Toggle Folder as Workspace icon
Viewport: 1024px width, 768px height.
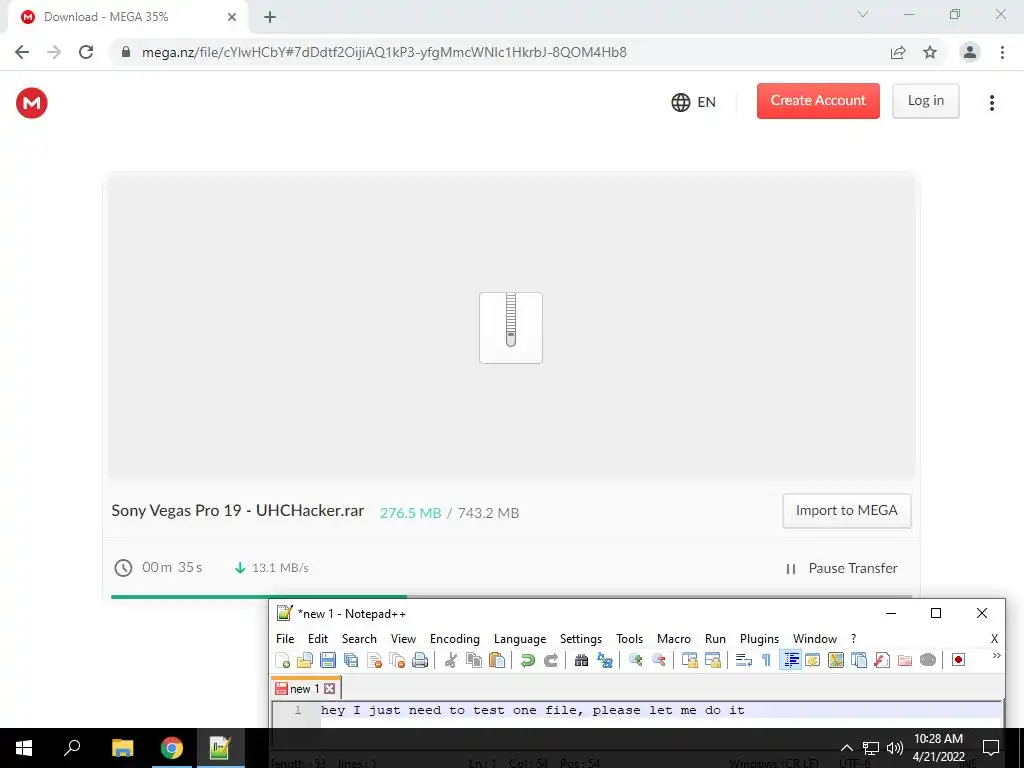point(904,660)
